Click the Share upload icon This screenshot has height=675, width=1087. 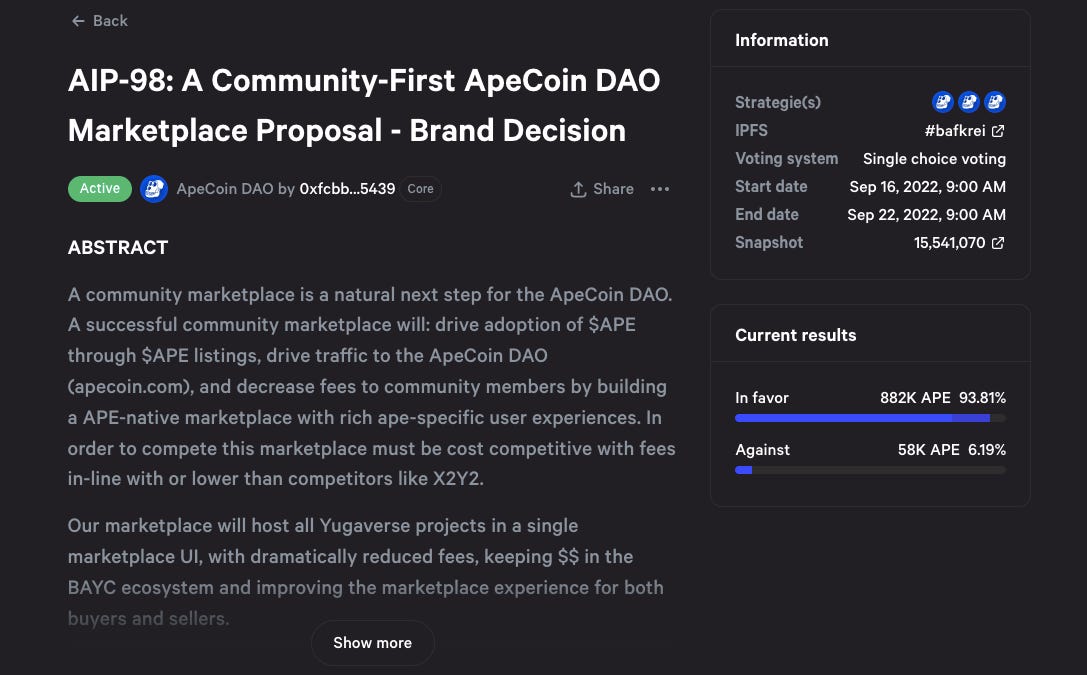(x=578, y=189)
